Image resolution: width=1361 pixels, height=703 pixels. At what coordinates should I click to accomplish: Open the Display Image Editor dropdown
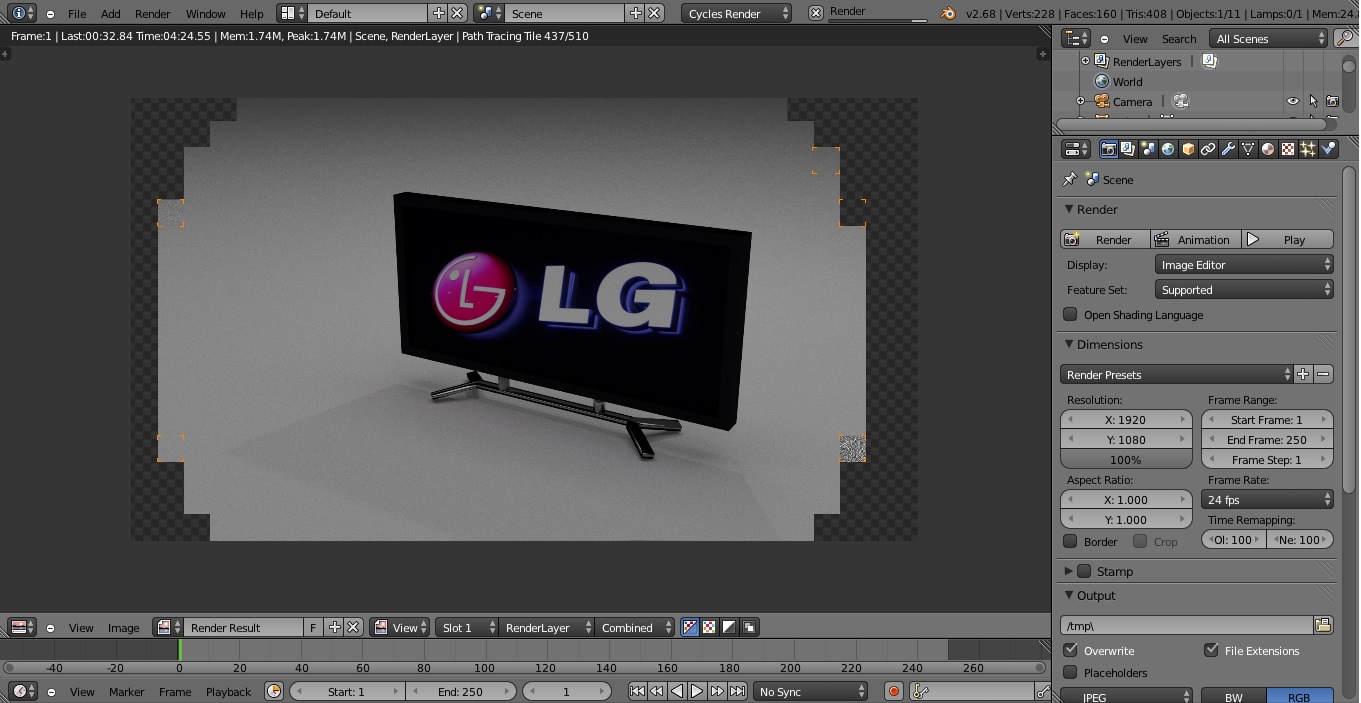pyautogui.click(x=1244, y=265)
